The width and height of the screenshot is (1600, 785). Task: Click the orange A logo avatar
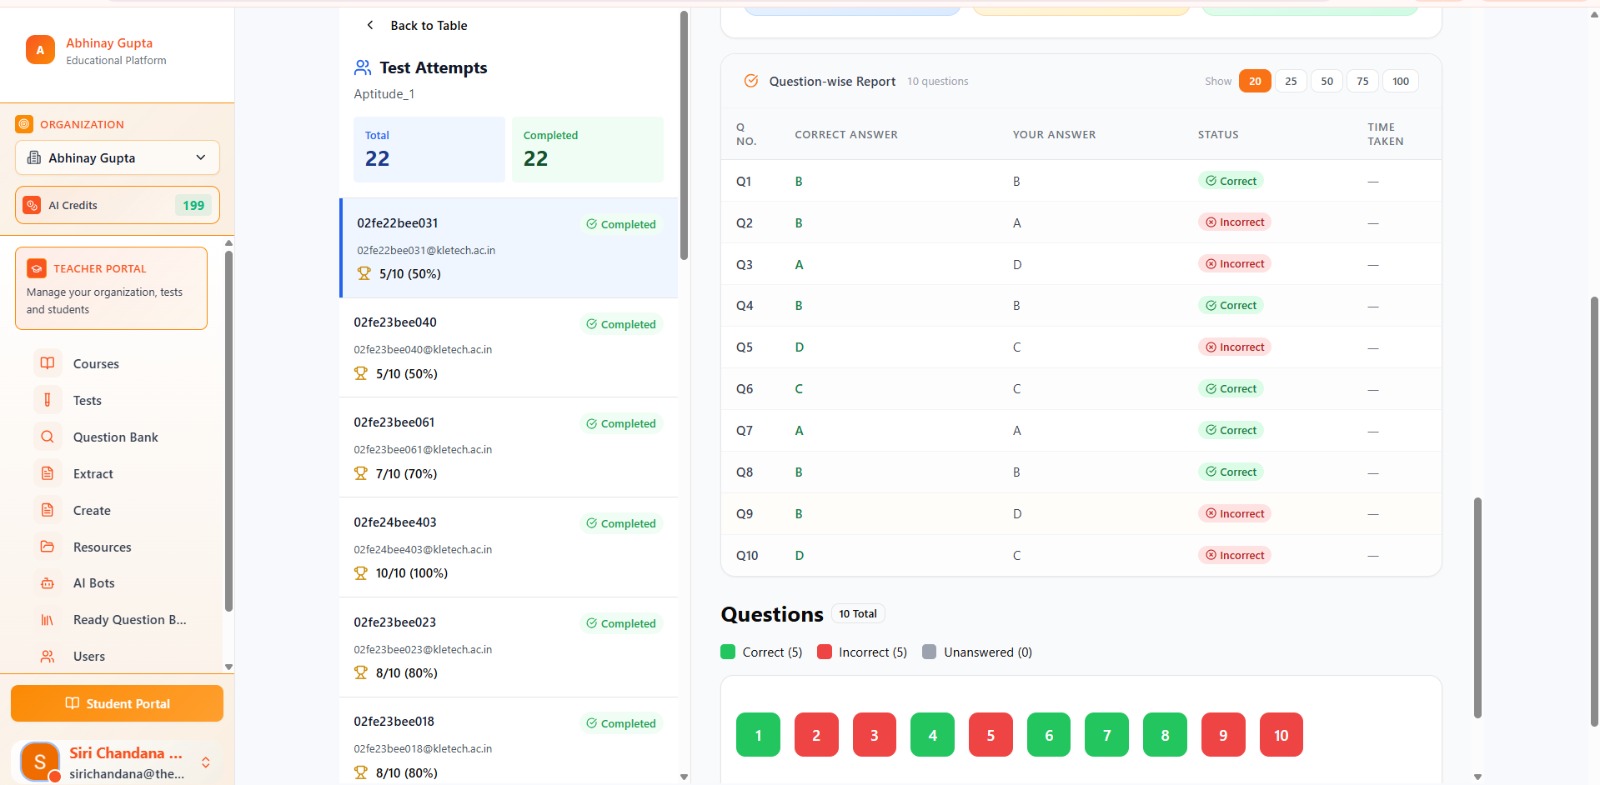(x=40, y=50)
